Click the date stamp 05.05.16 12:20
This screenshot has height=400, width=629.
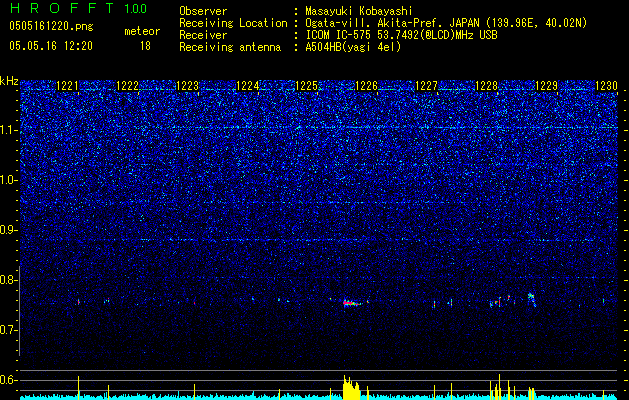coord(51,46)
